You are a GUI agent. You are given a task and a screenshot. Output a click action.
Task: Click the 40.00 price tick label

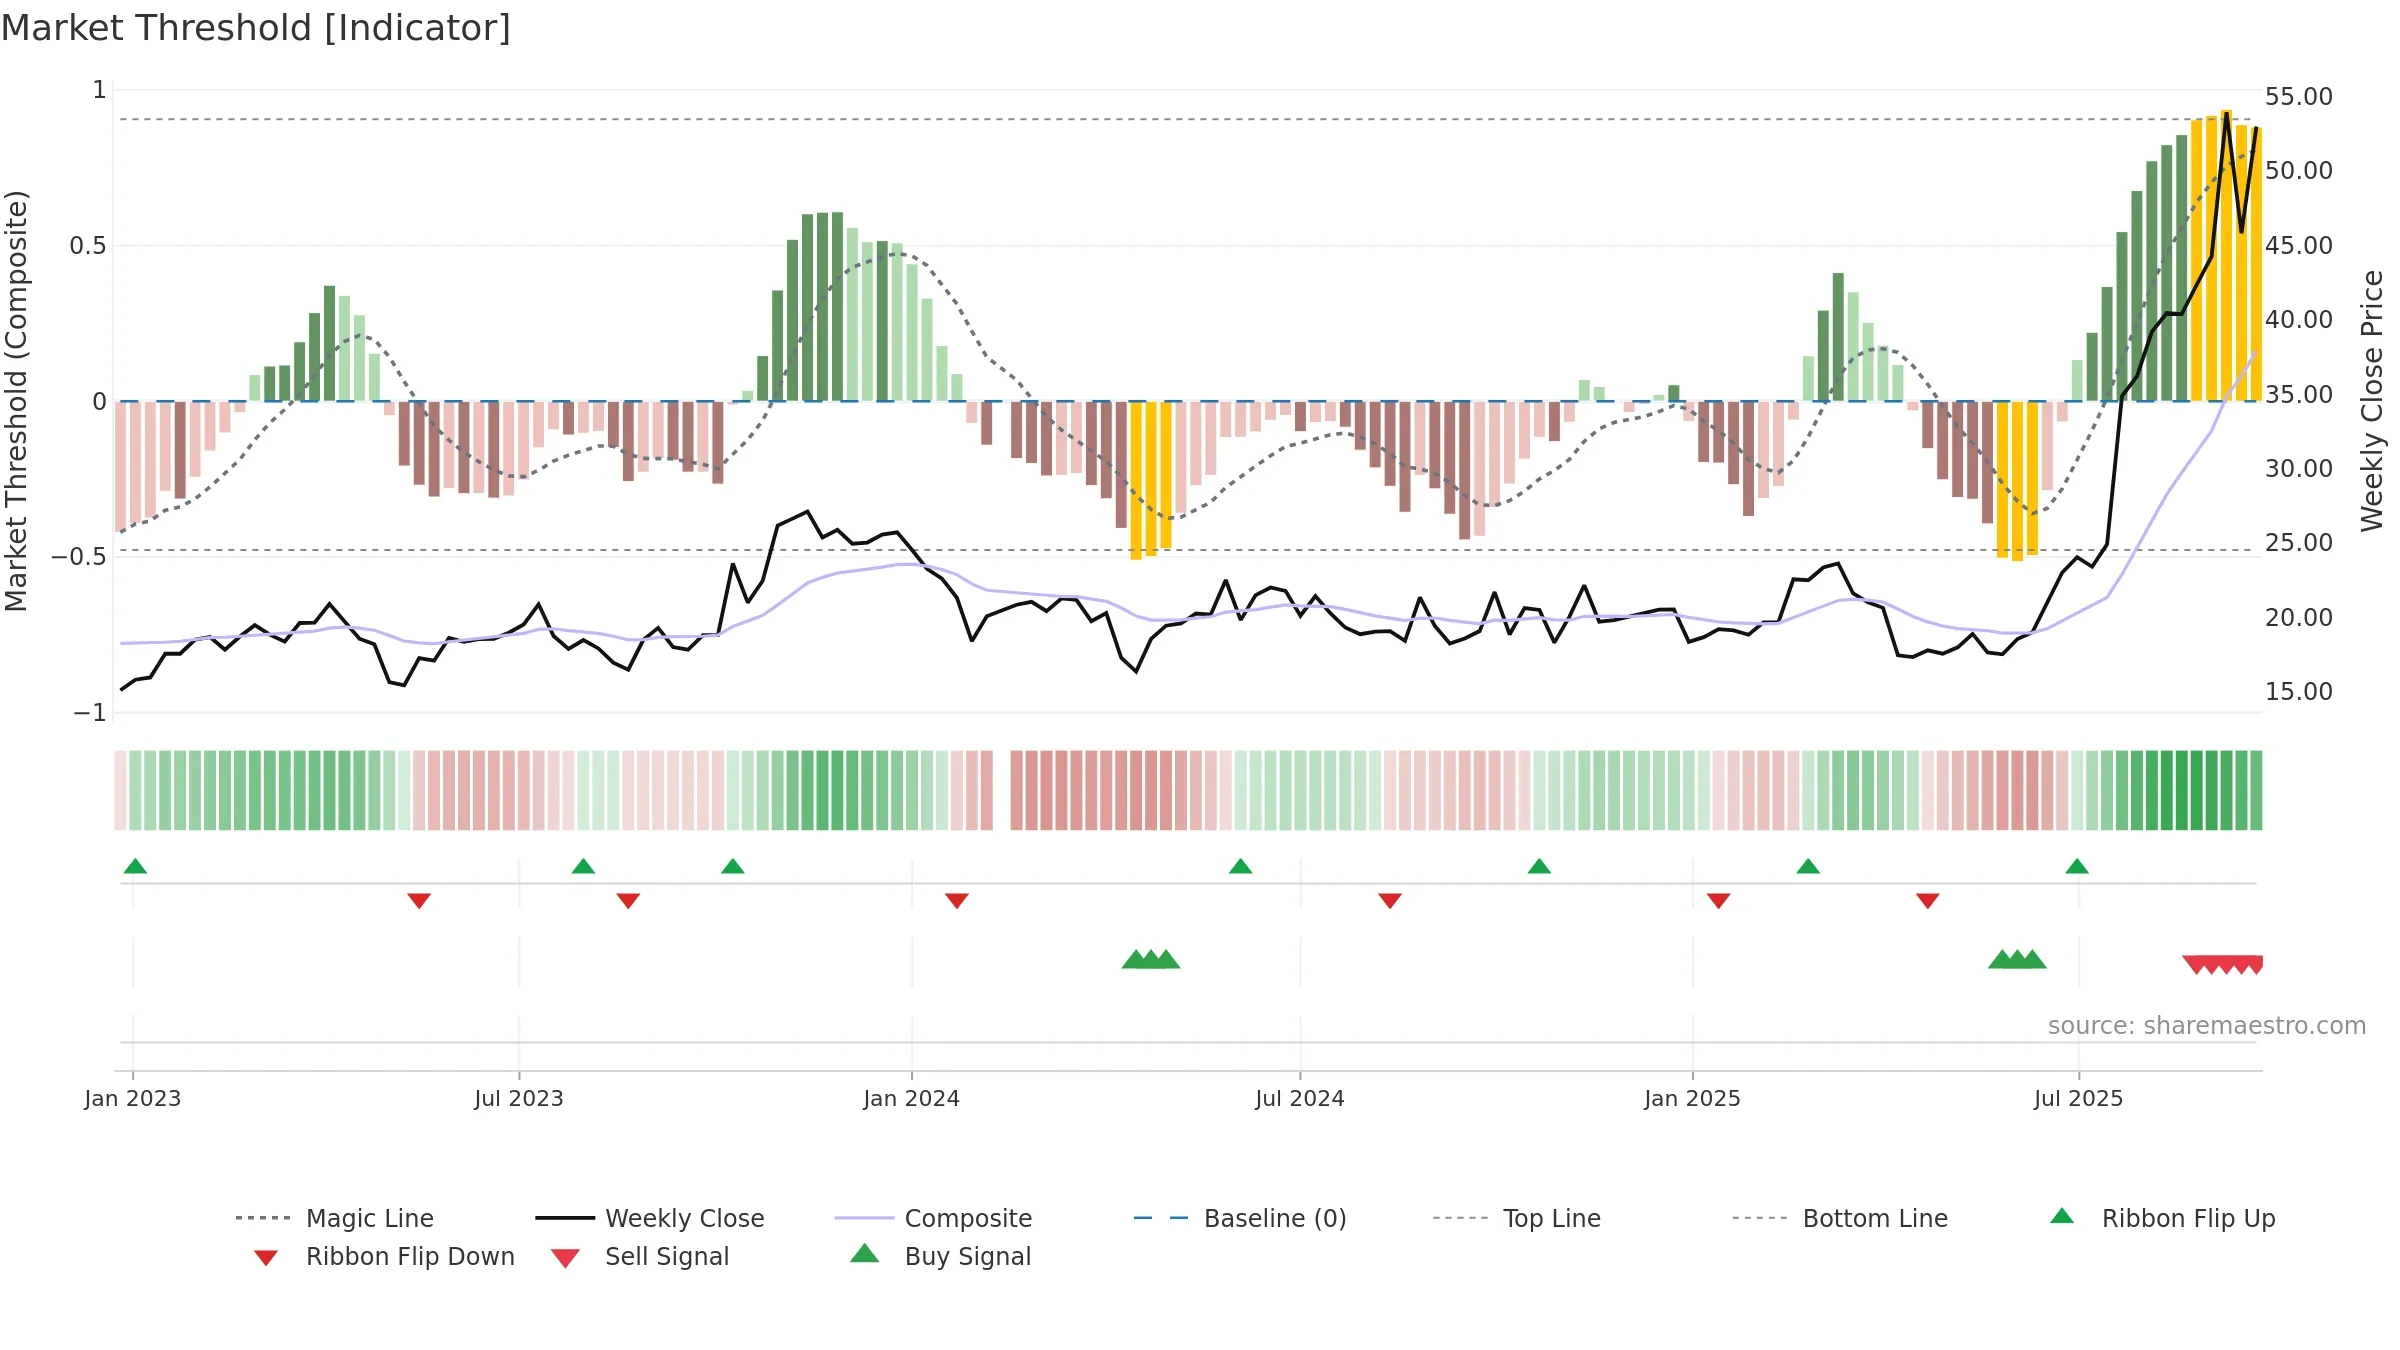tap(2299, 320)
